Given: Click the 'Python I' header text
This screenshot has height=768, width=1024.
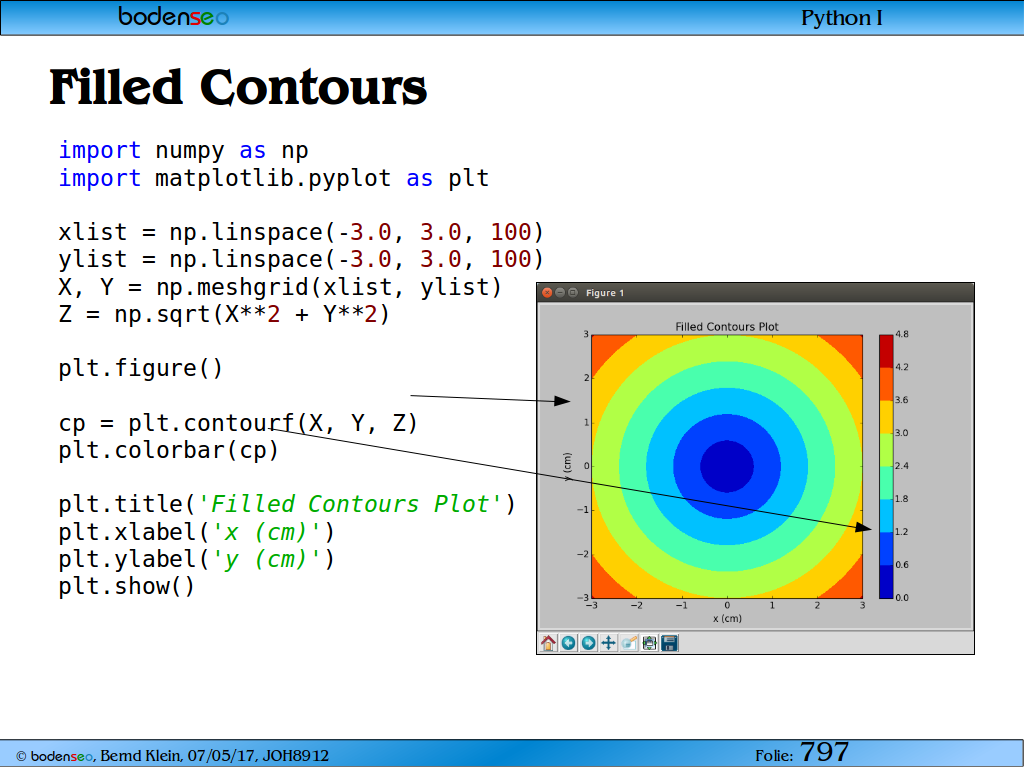Looking at the screenshot, I should [842, 18].
